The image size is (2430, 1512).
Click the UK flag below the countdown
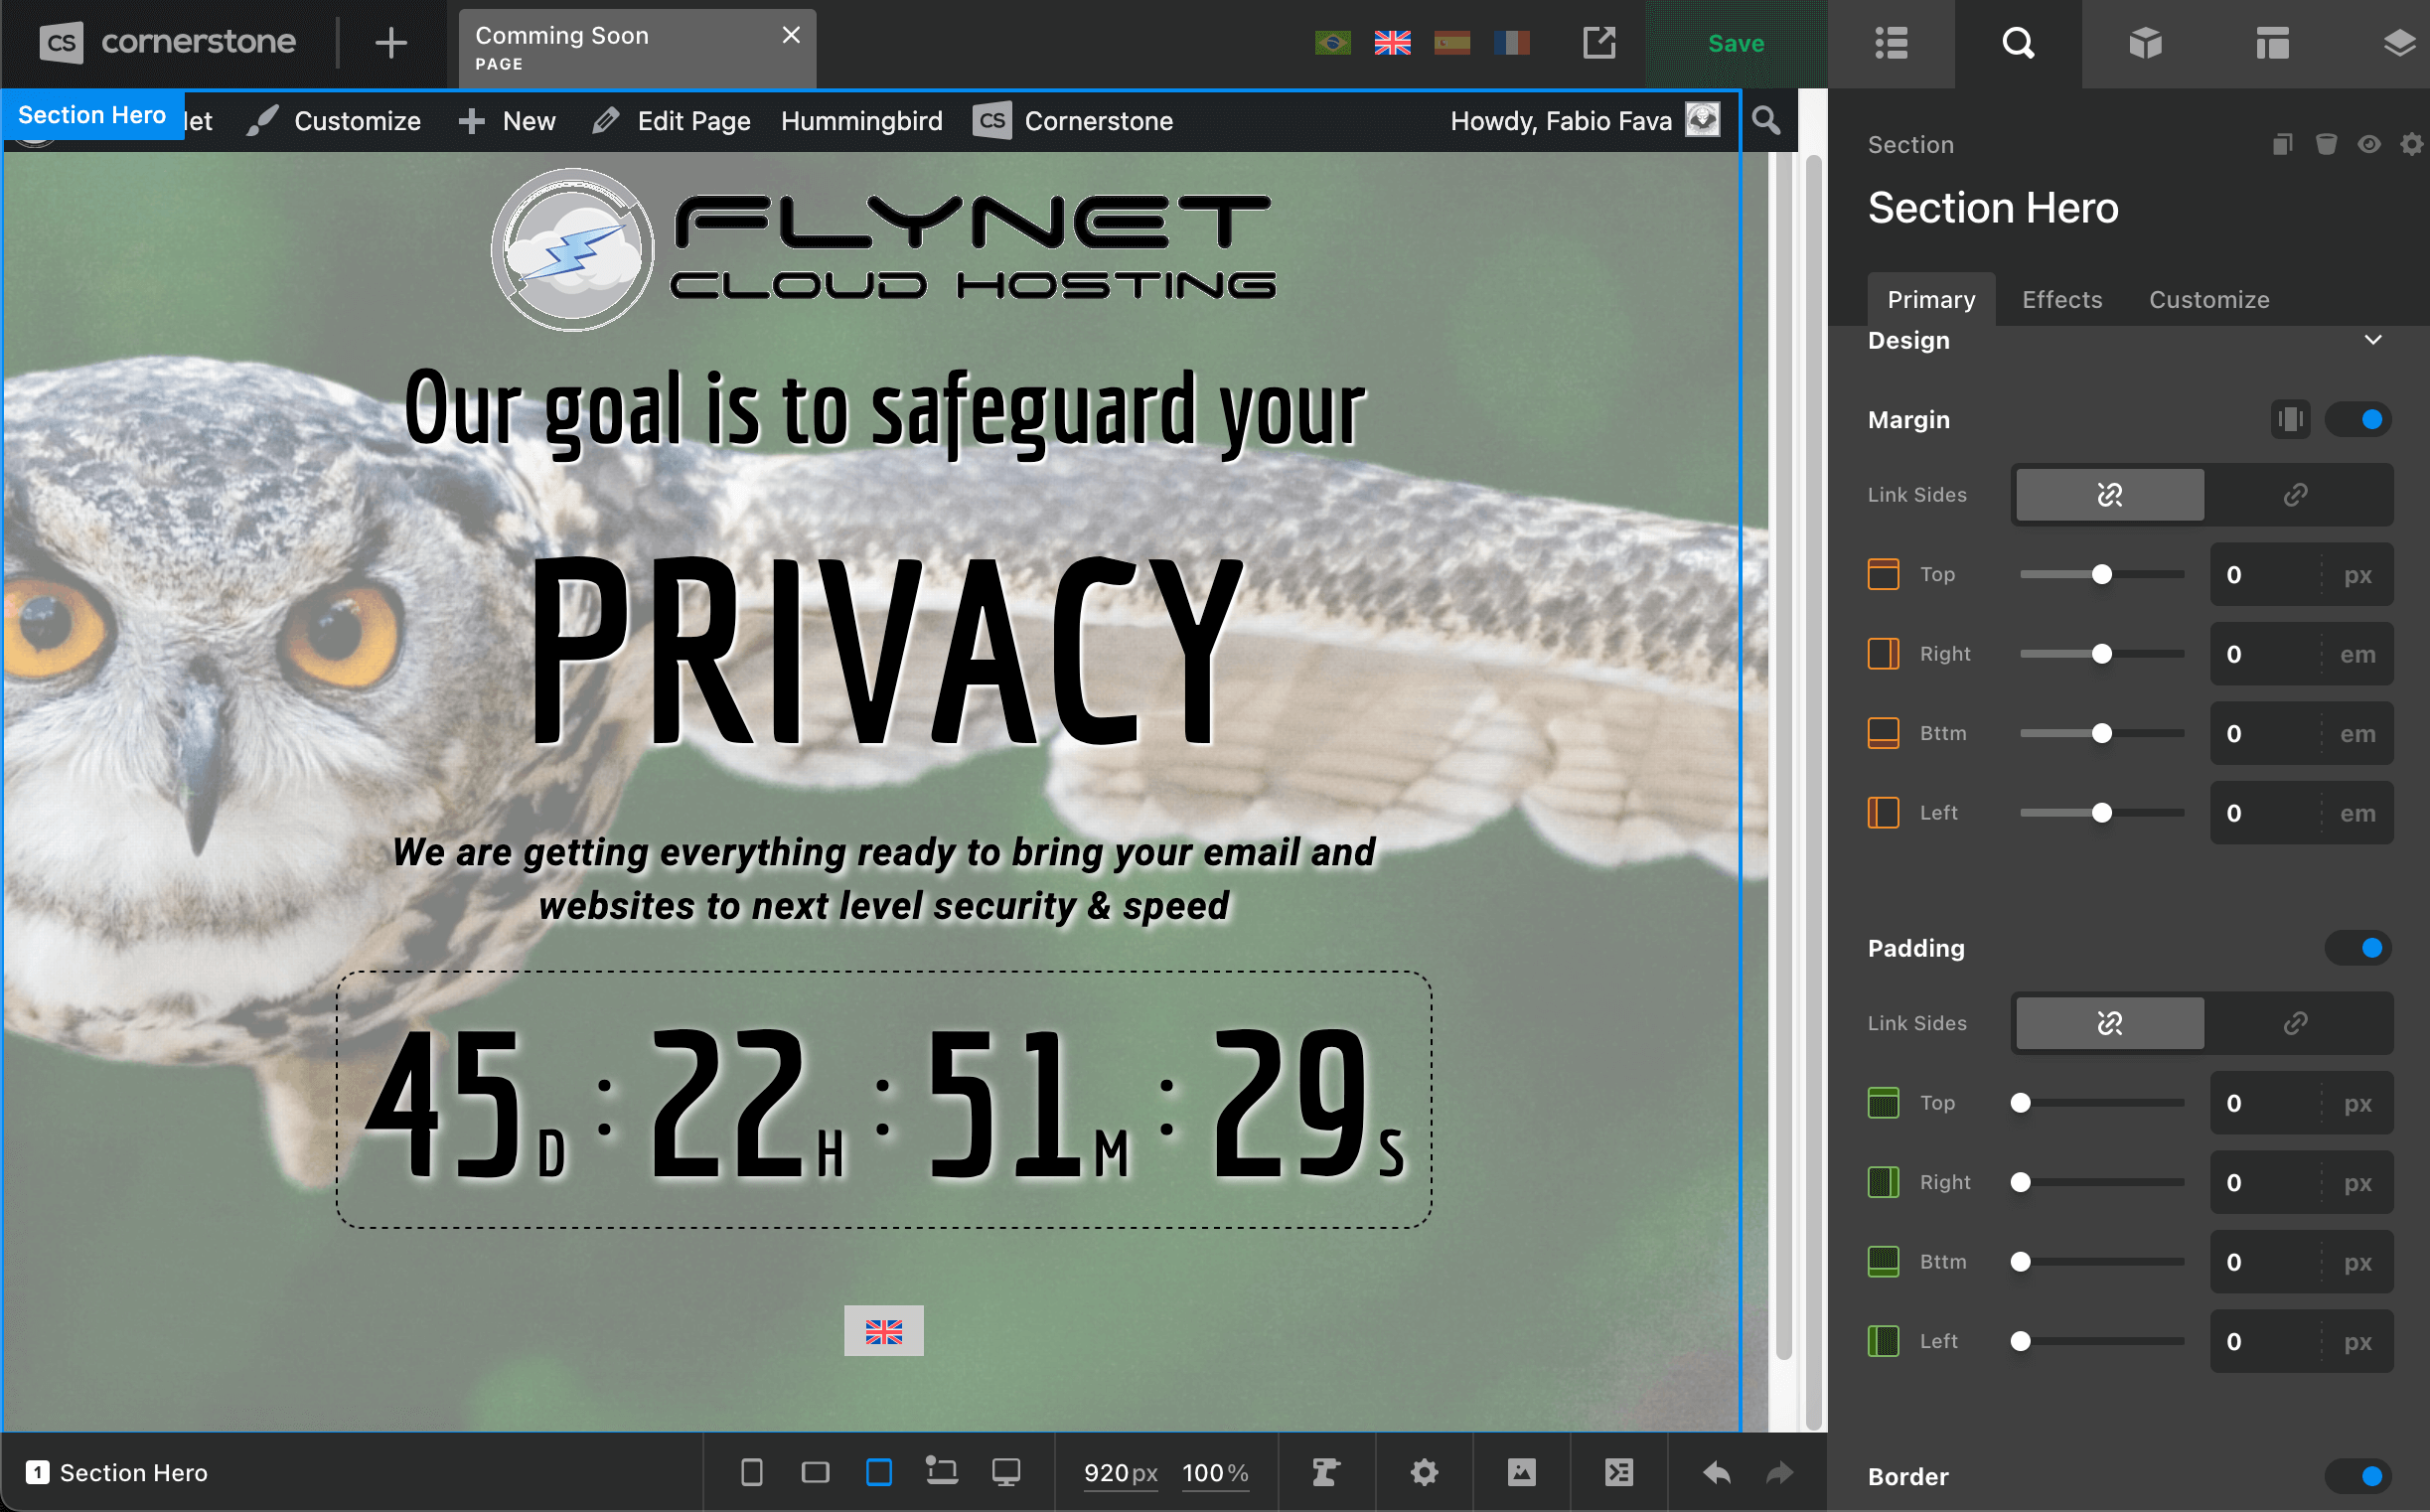point(883,1331)
